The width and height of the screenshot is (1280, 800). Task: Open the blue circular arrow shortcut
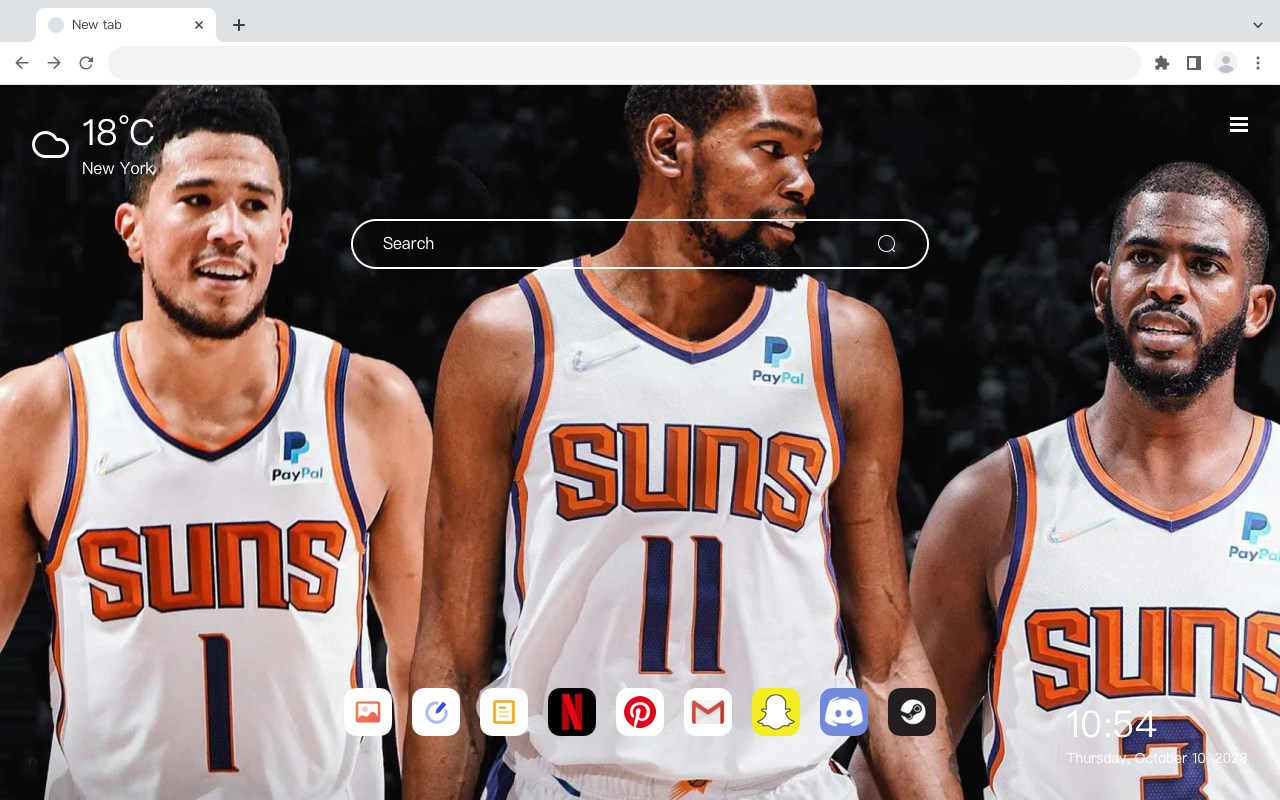(x=436, y=712)
